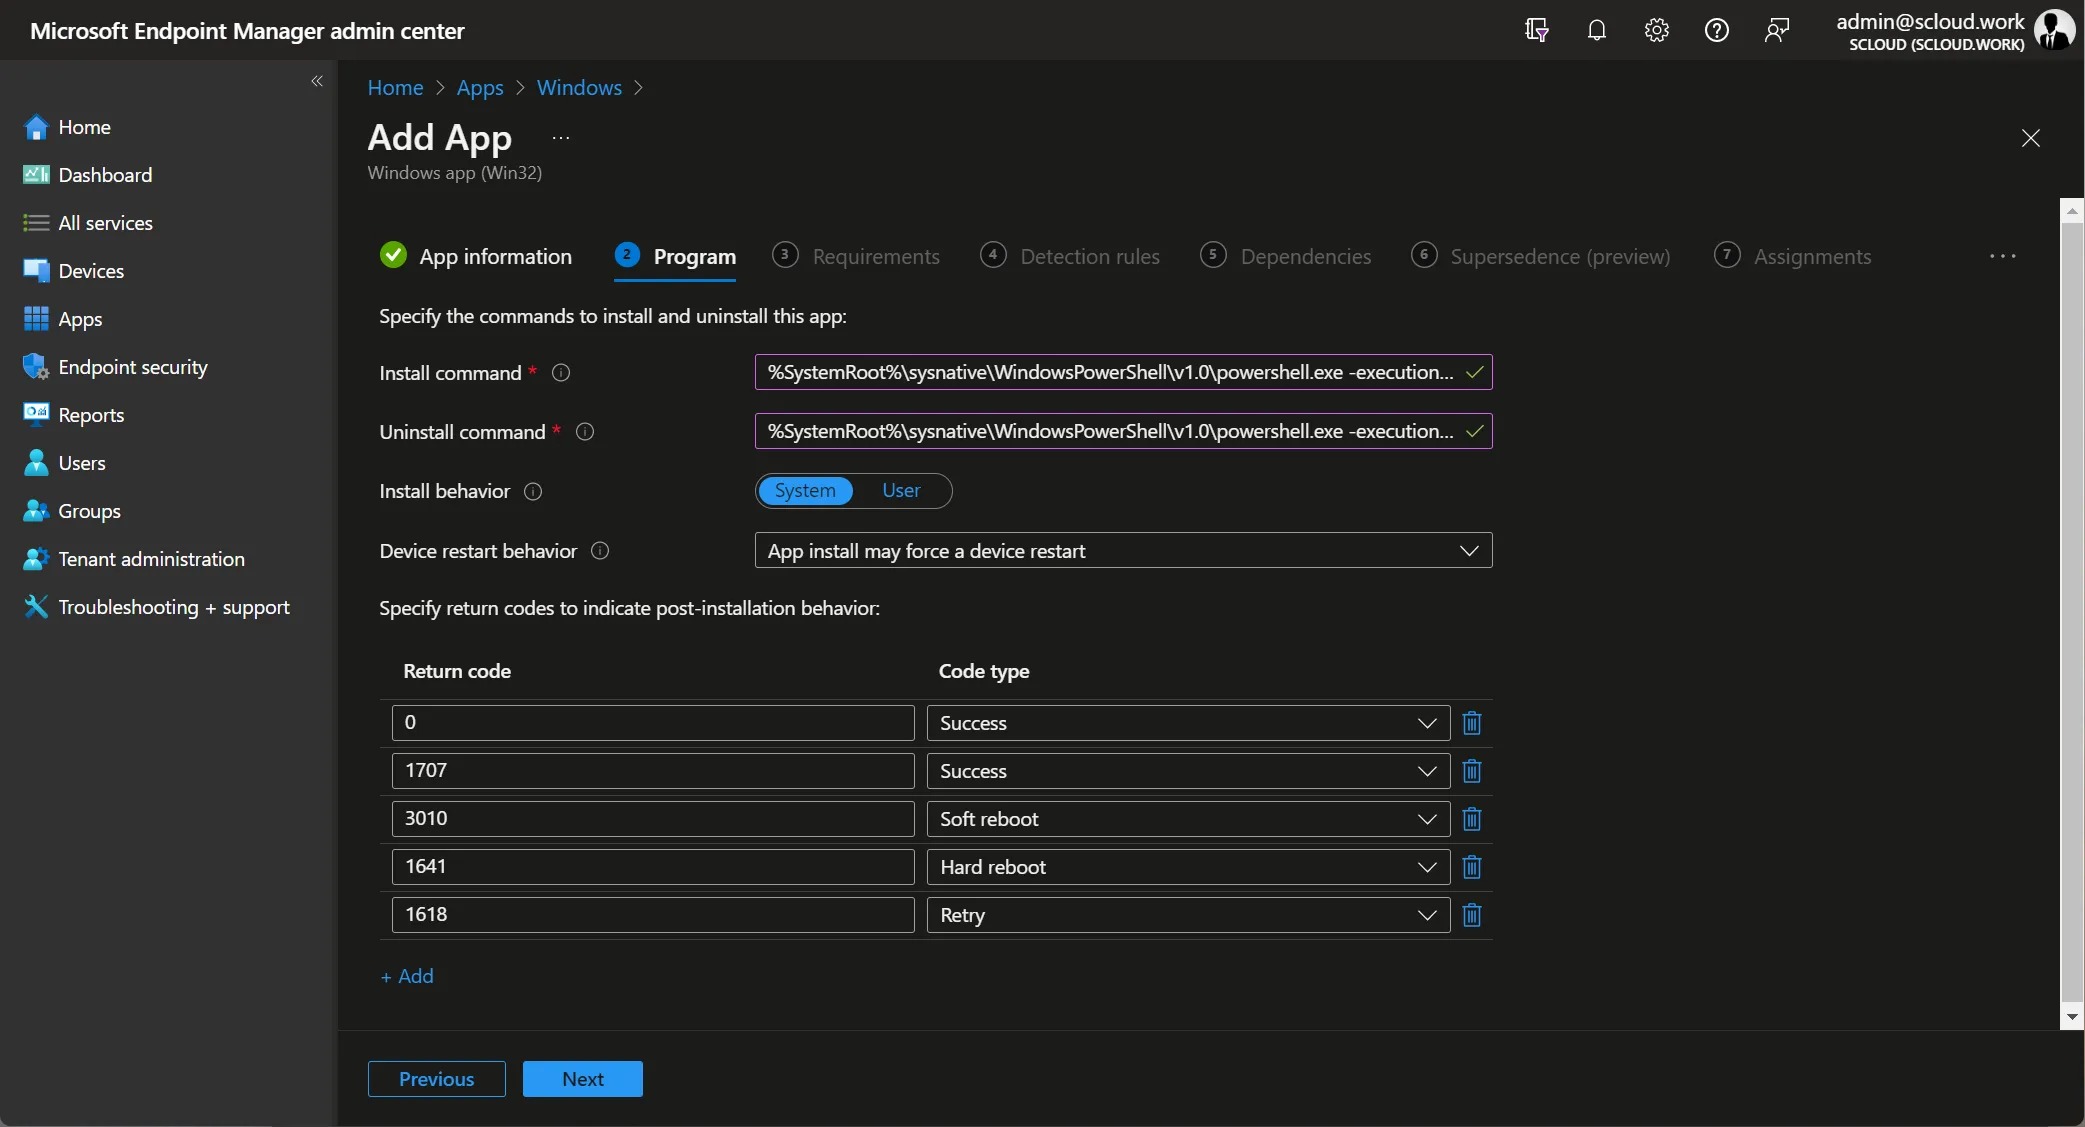2085x1127 pixels.
Task: Switch to Supersedence (preview) step
Action: (x=1541, y=257)
